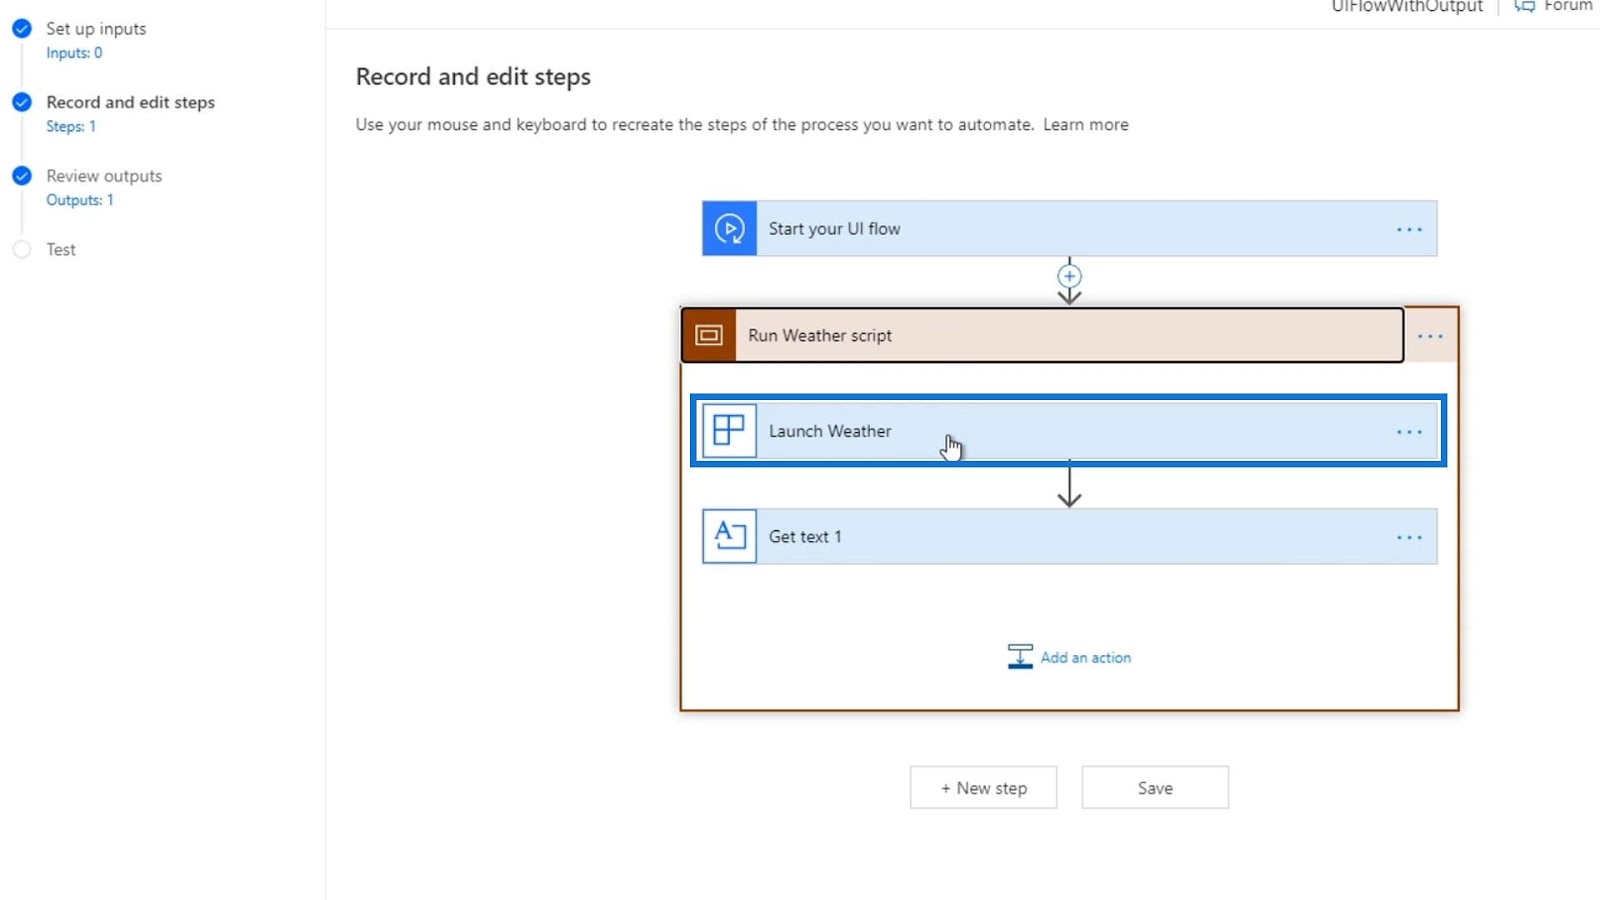Click the Forum chat icon
Image resolution: width=1600 pixels, height=900 pixels.
pyautogui.click(x=1524, y=6)
